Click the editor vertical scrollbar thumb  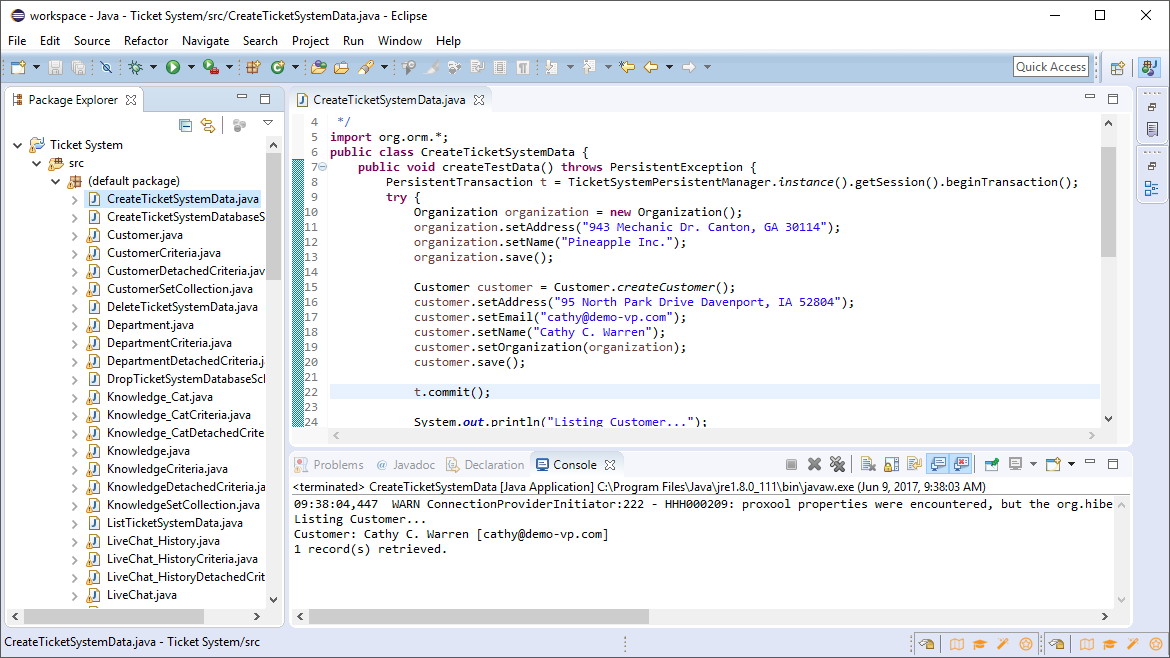point(1108,201)
